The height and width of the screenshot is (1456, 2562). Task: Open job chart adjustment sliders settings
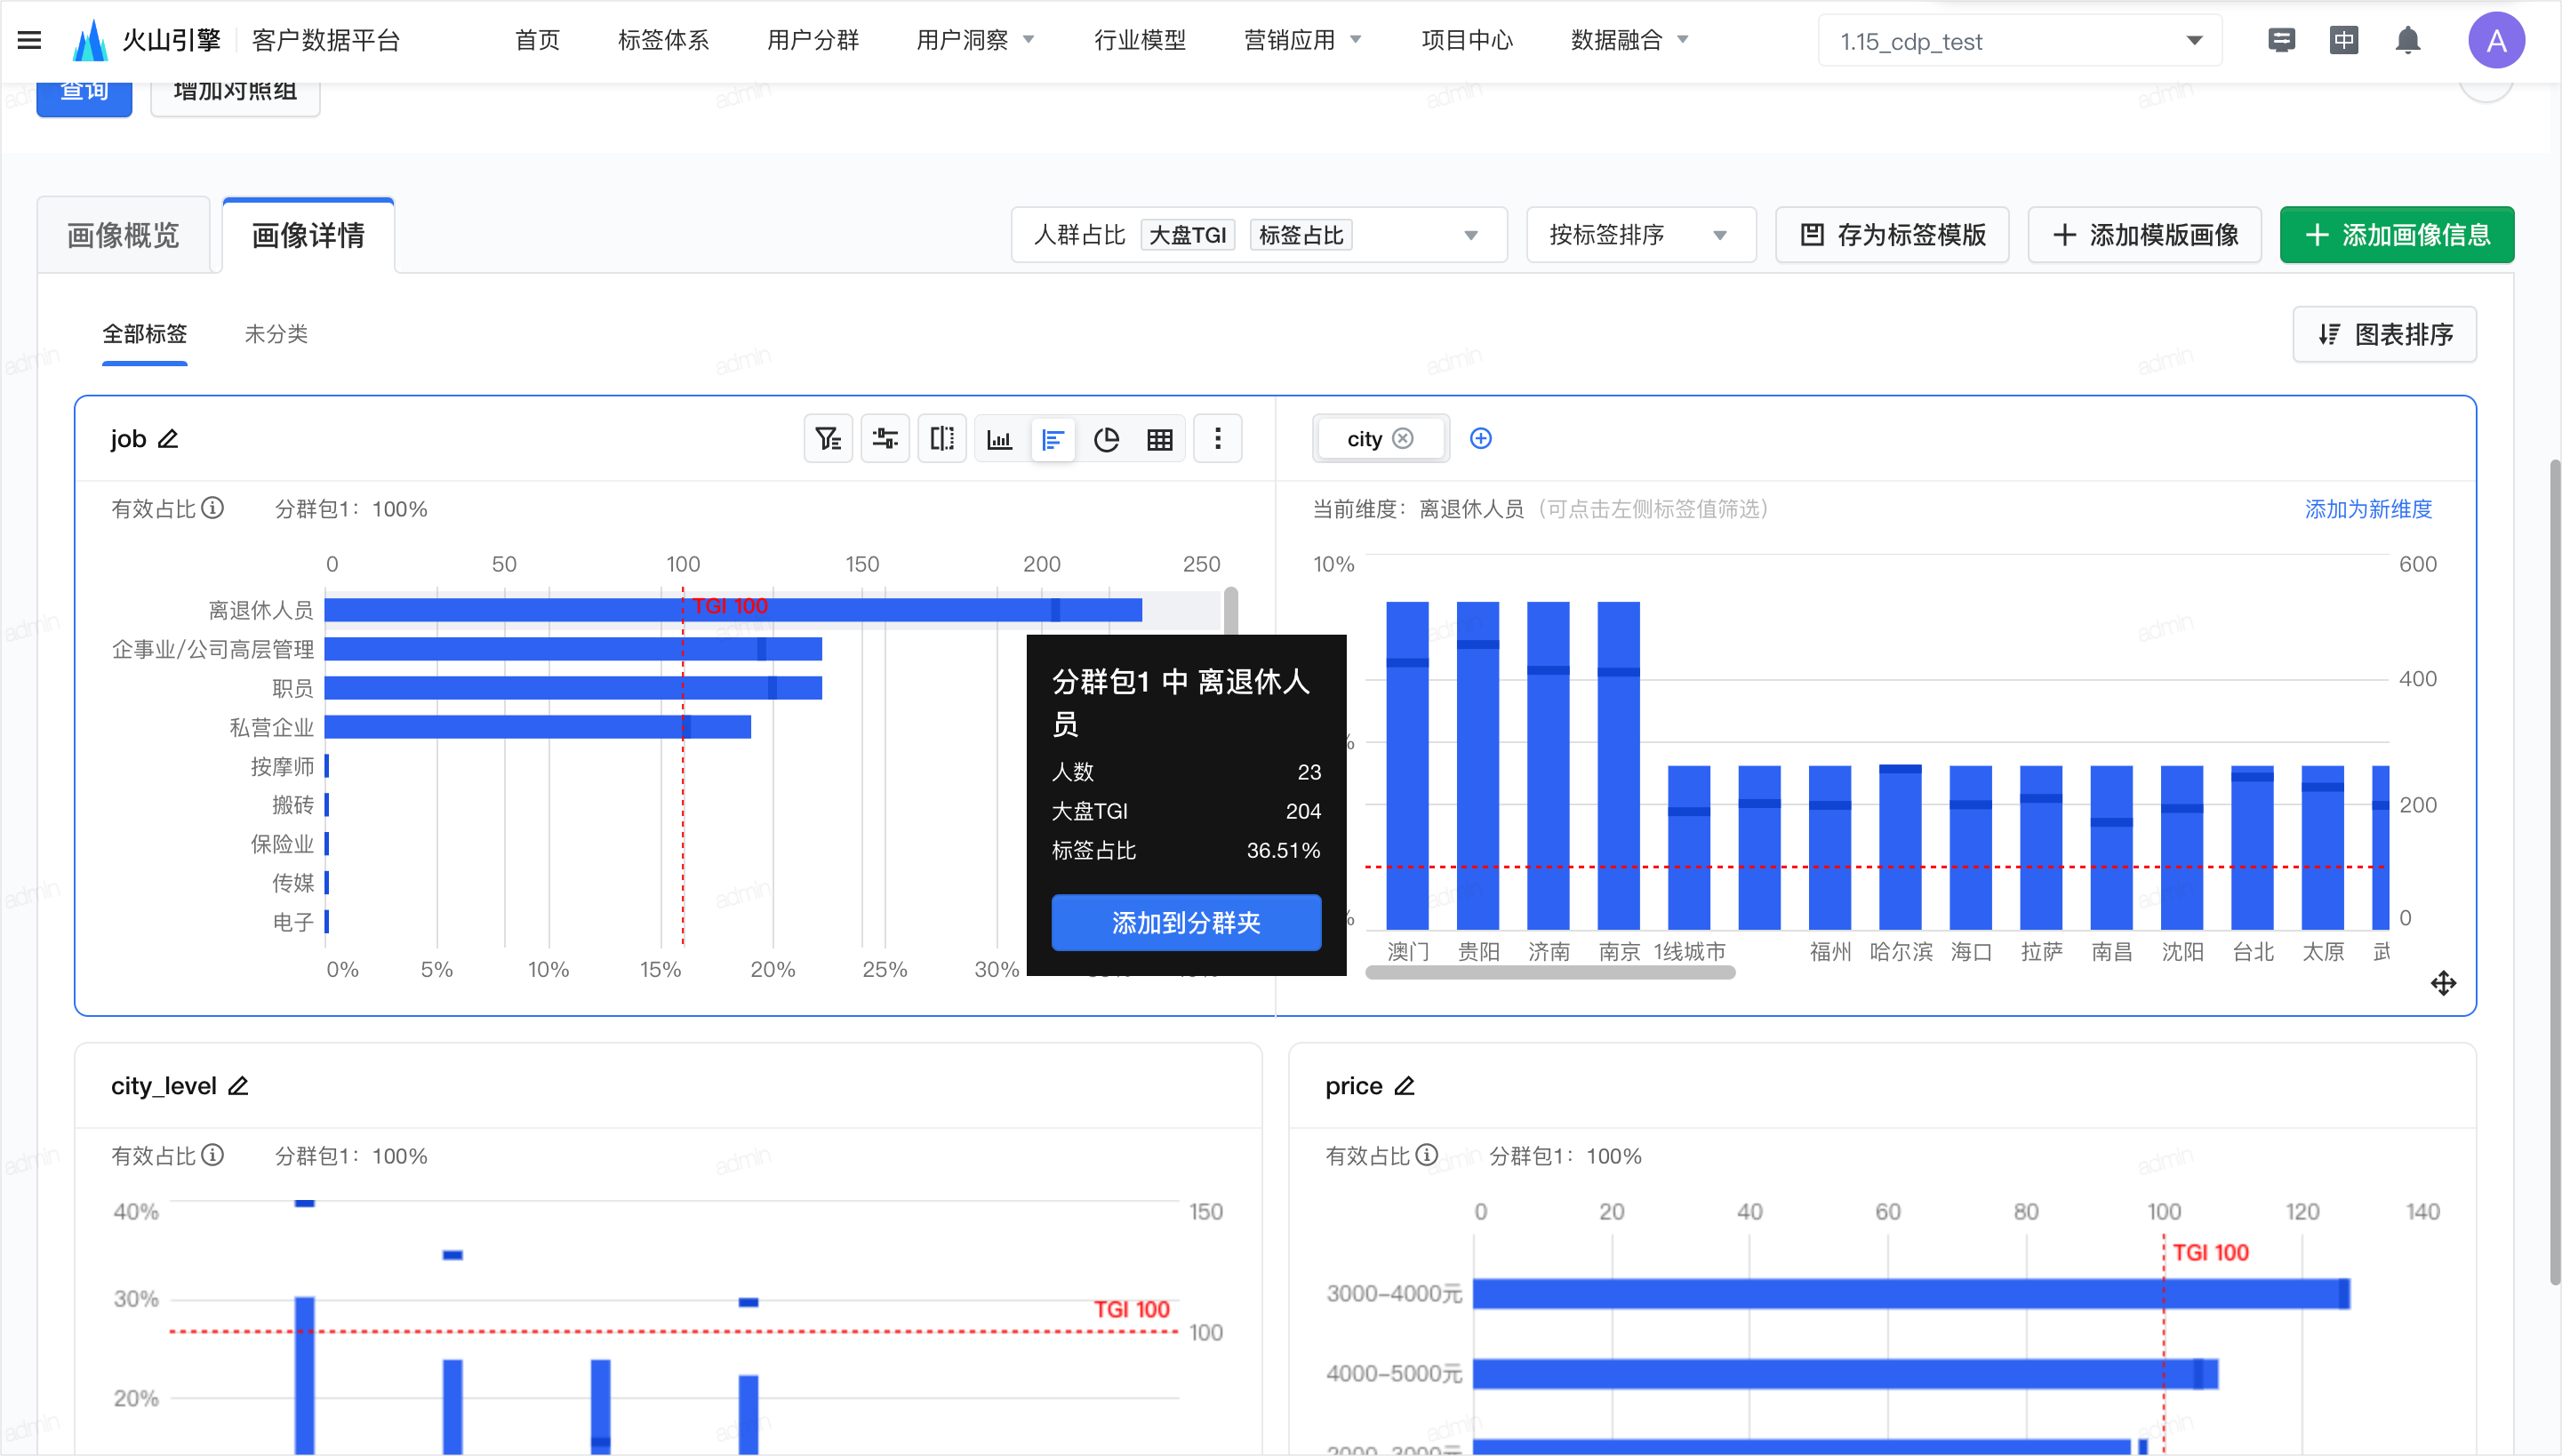pos(885,439)
